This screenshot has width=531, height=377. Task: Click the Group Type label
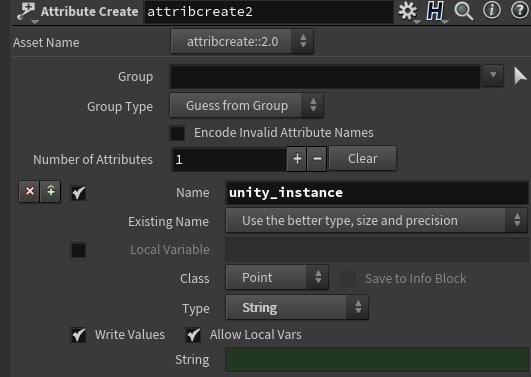click(120, 107)
